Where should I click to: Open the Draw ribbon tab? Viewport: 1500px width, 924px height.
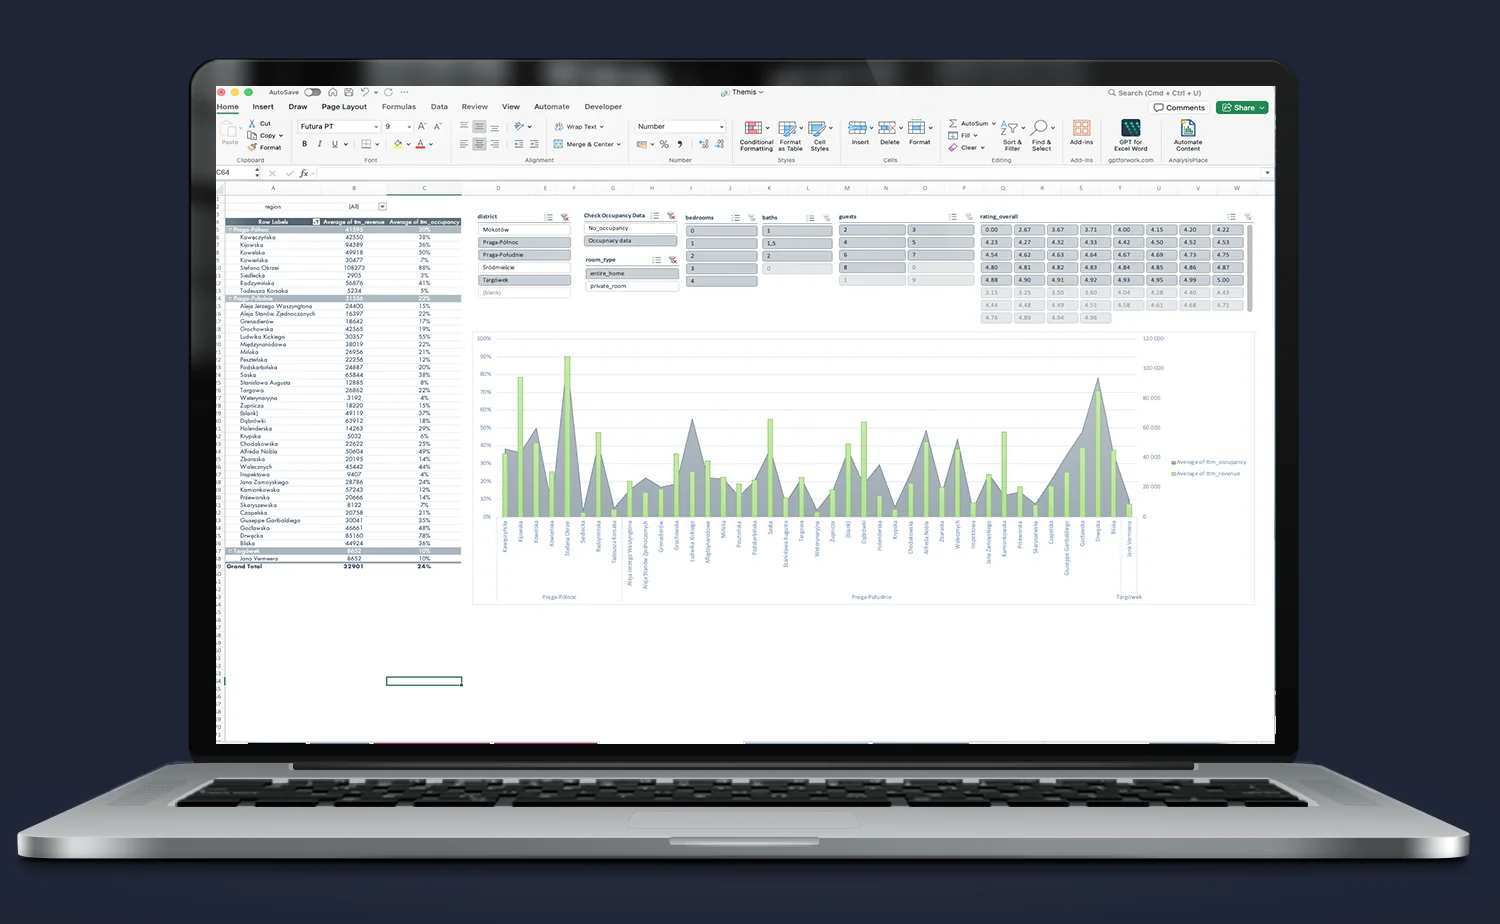click(298, 107)
